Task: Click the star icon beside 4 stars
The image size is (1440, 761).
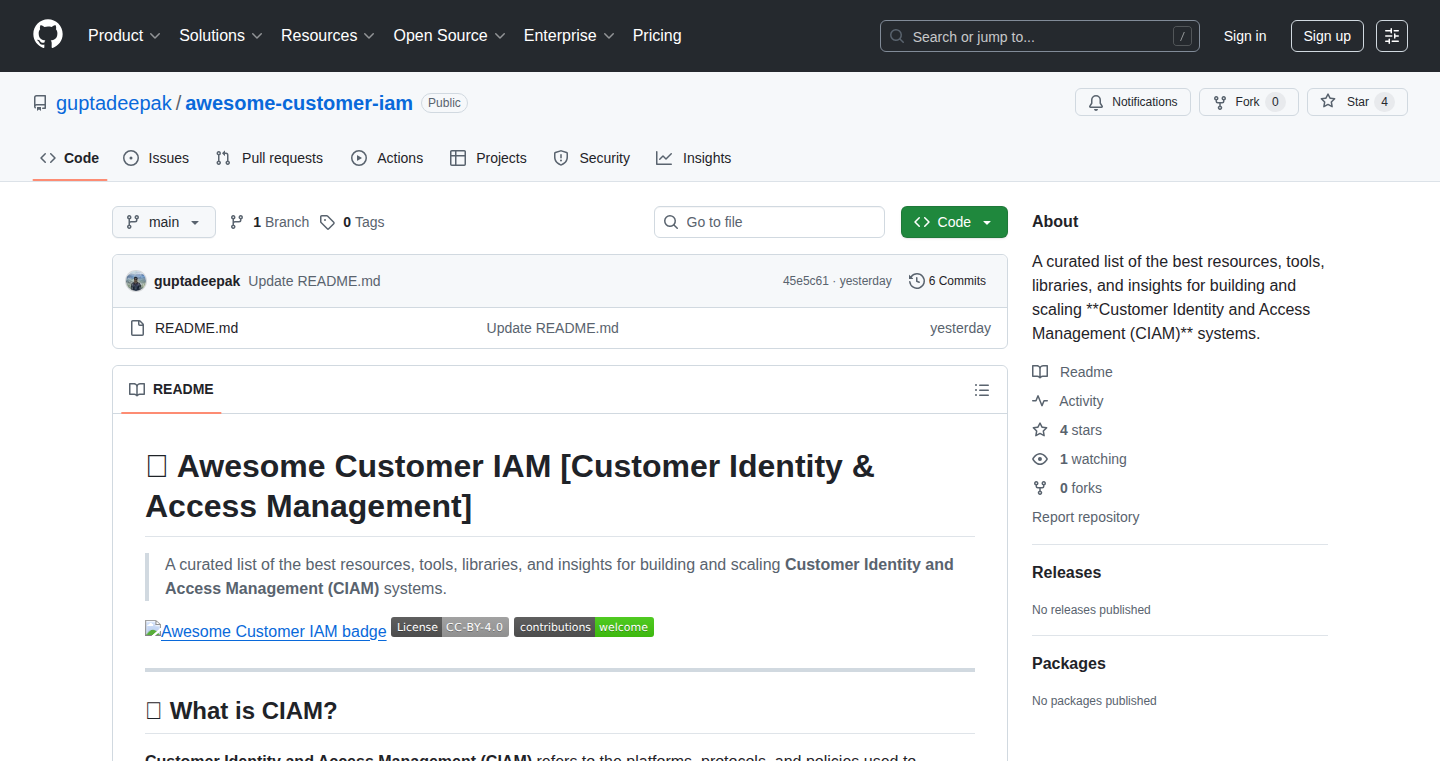Action: pyautogui.click(x=1040, y=430)
